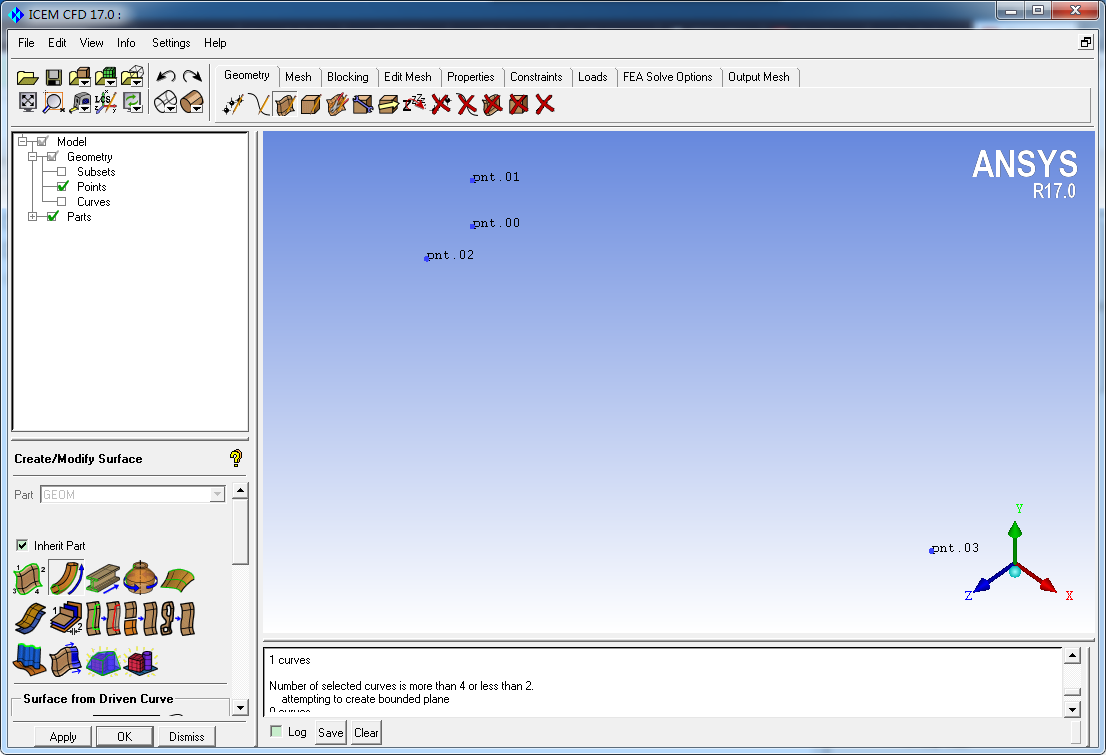Choose the Delete Body tool

tap(518, 105)
